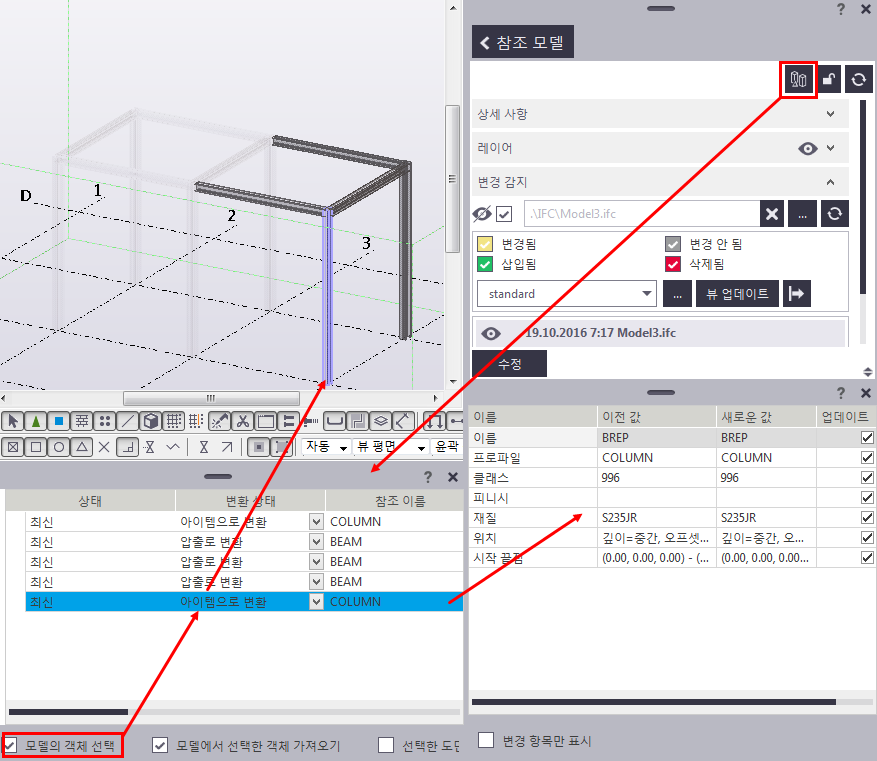Screen dimensions: 877x761
Task: Open the 참조 모델 panel help question mark
Action: pyautogui.click(x=841, y=9)
